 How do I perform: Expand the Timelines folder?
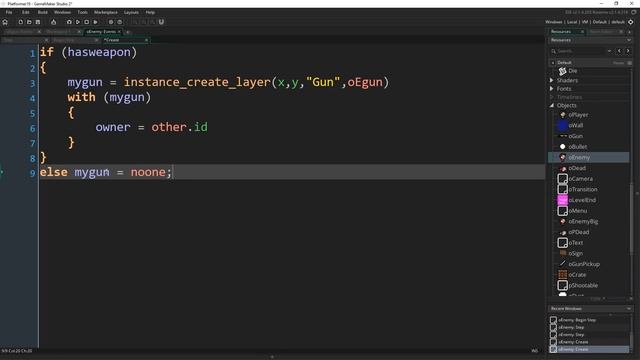[x=552, y=97]
